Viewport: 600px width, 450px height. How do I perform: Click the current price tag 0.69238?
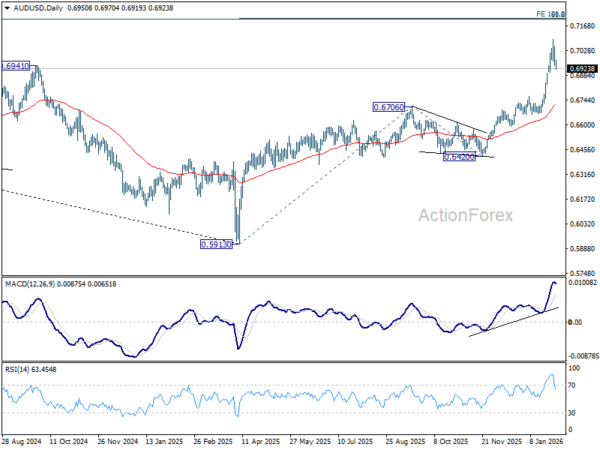click(x=582, y=69)
